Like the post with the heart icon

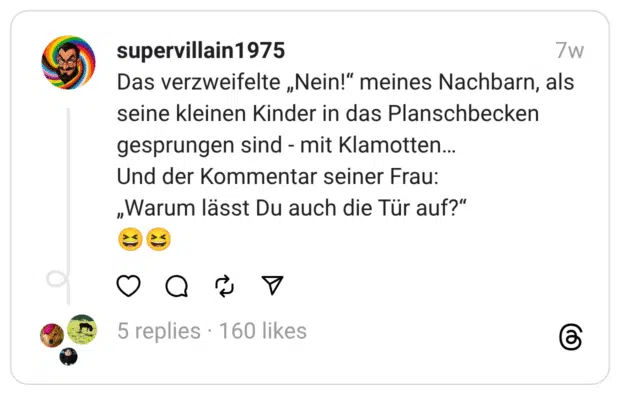click(129, 285)
